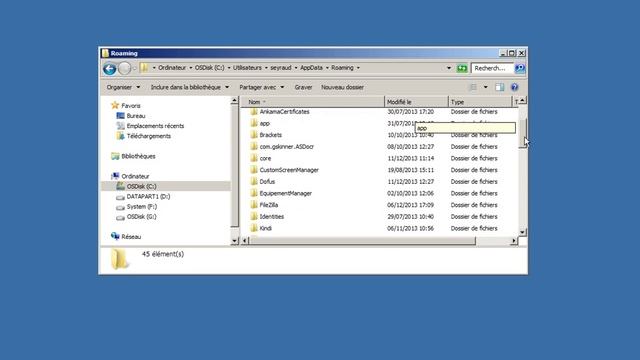Click AppData in the address path

[x=311, y=68]
